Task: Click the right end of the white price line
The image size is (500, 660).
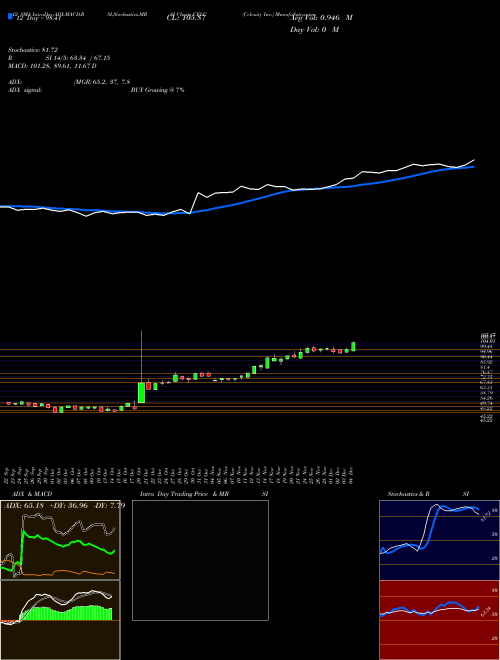Action: 473,161
